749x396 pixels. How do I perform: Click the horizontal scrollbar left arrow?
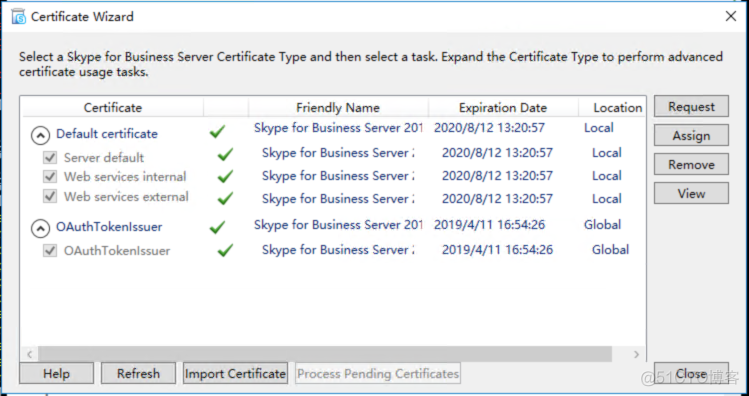(30, 354)
